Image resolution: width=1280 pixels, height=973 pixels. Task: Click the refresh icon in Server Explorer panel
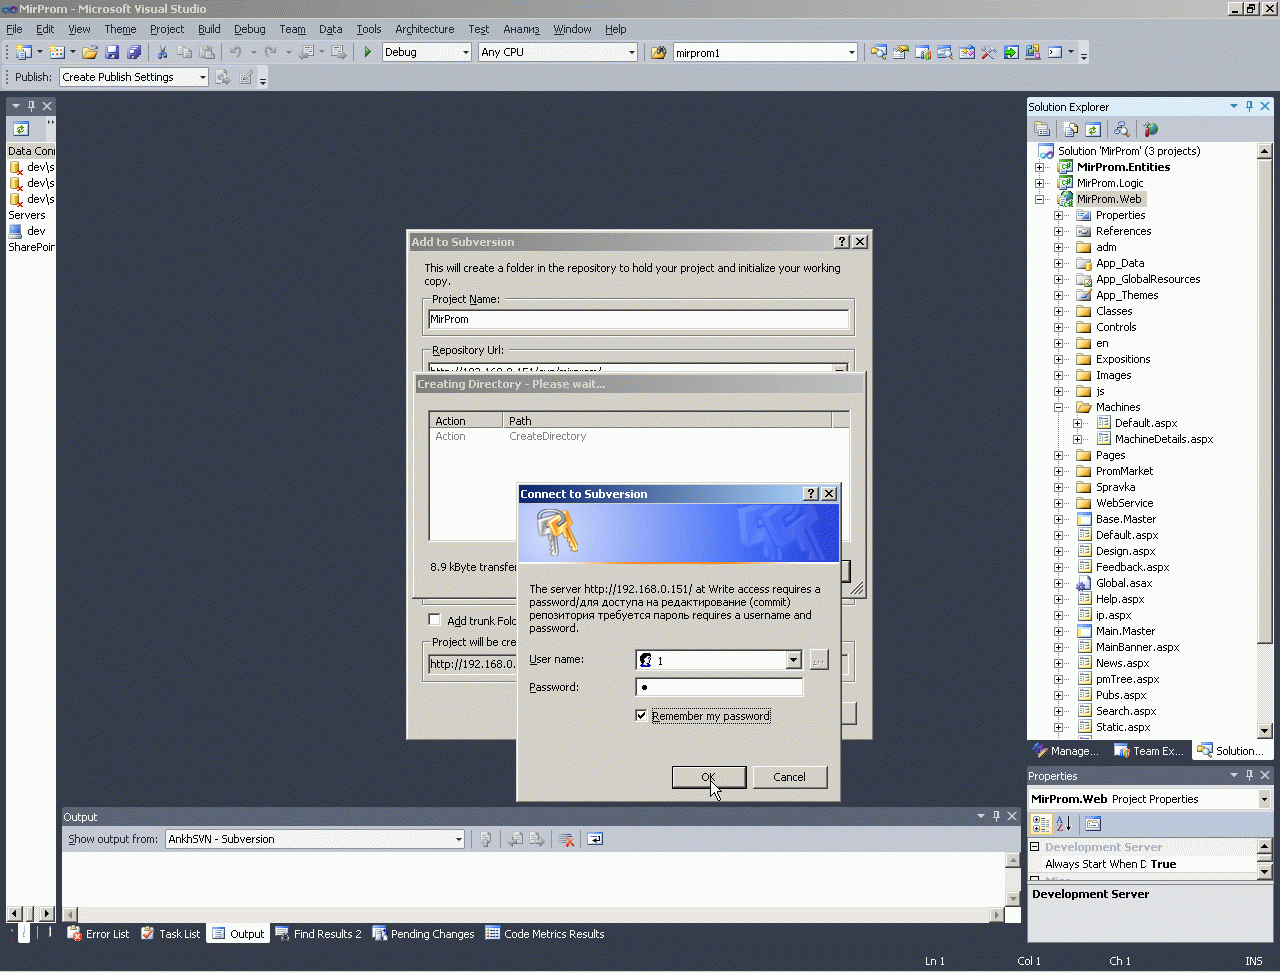coord(21,129)
